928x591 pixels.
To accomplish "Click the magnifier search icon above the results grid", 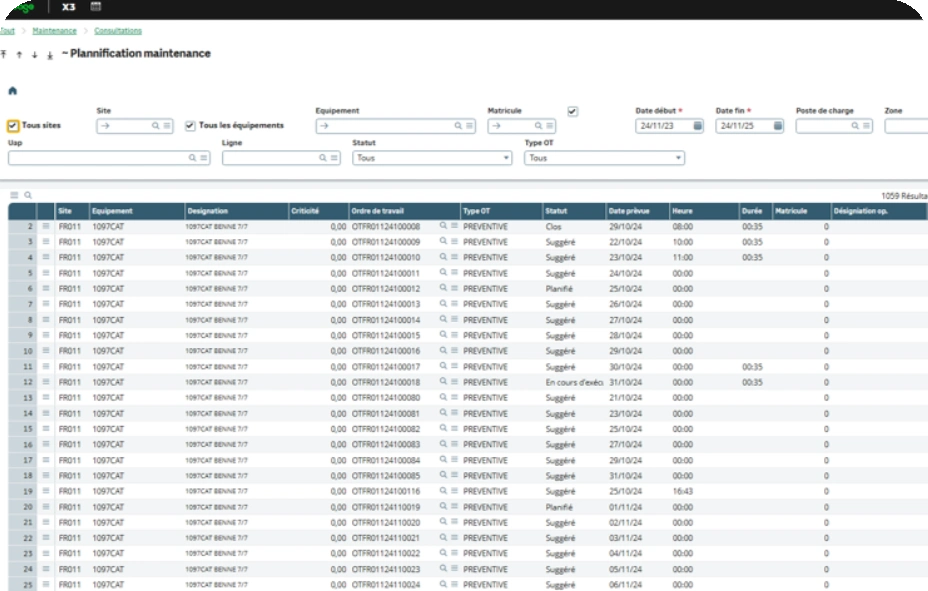I will click(x=27, y=194).
